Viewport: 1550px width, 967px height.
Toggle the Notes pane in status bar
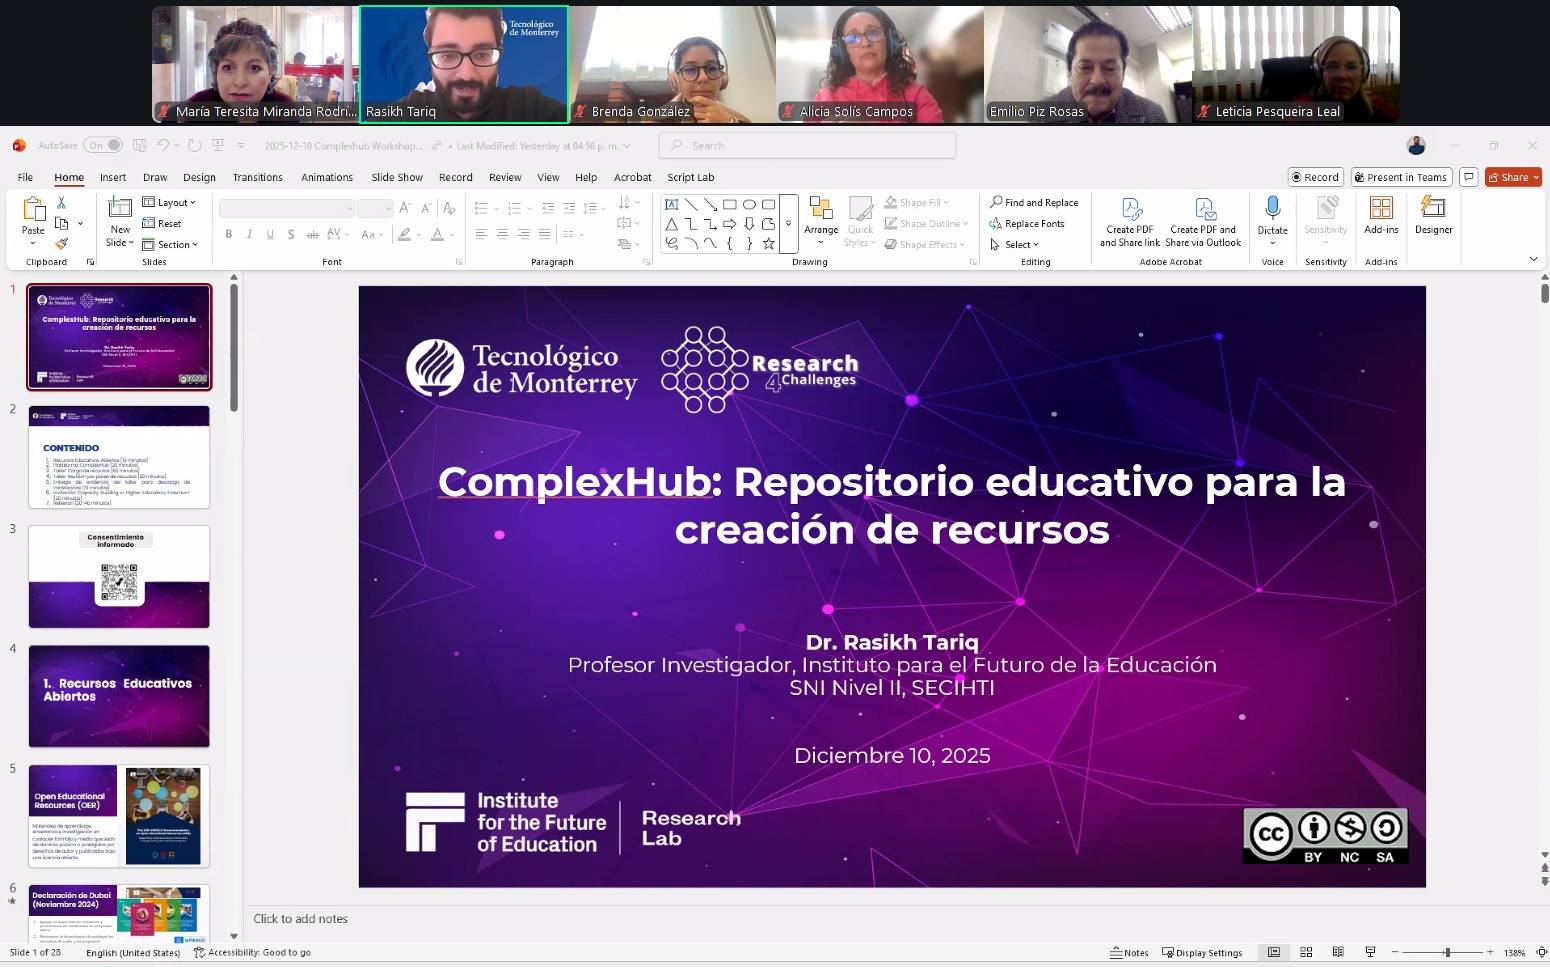pos(1130,952)
